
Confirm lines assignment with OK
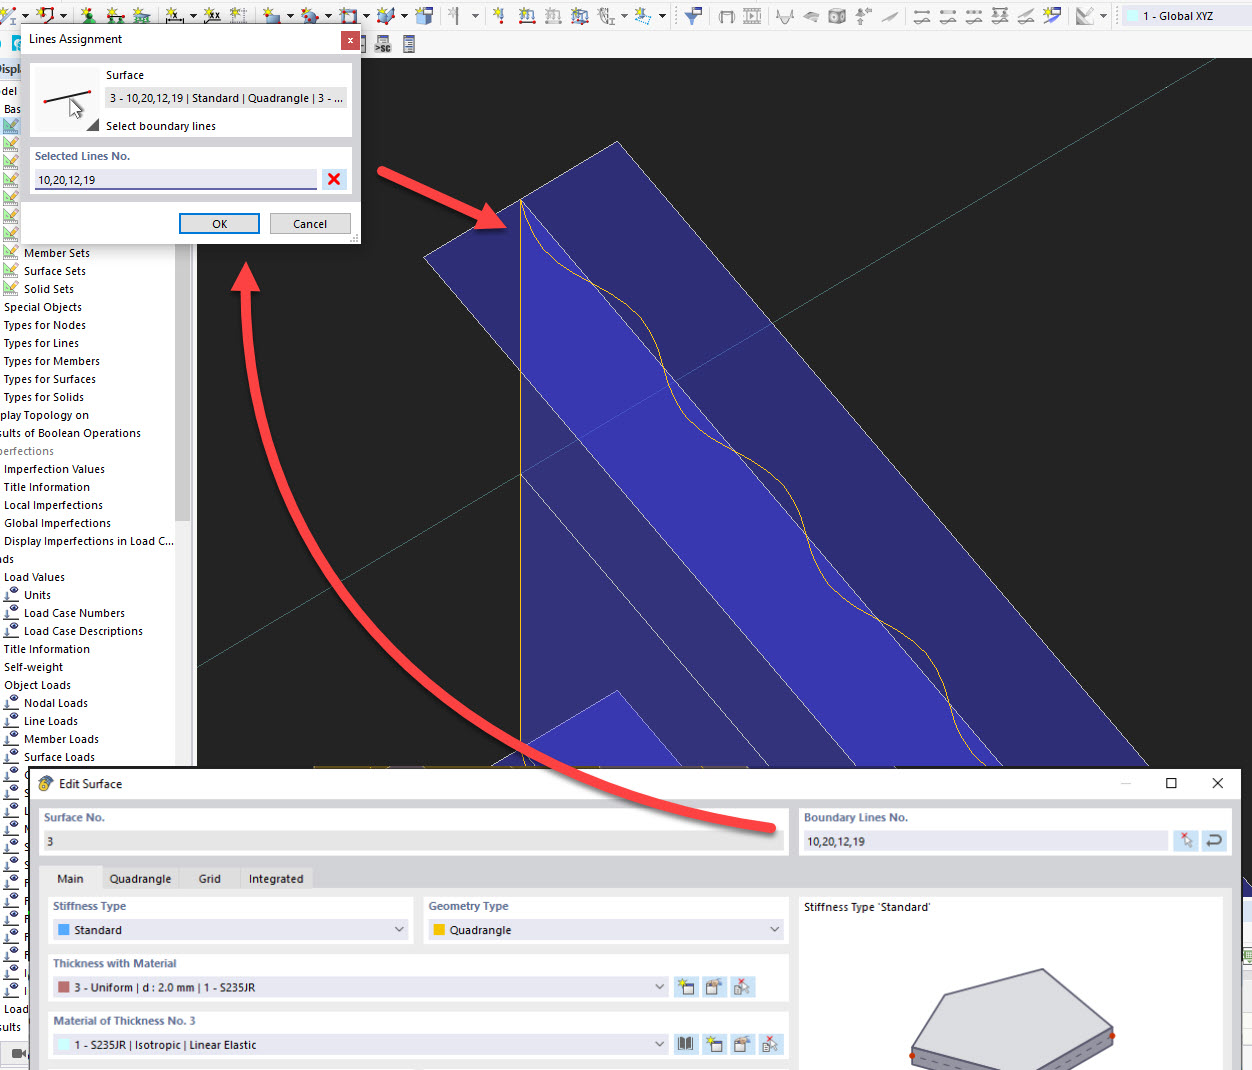click(219, 223)
